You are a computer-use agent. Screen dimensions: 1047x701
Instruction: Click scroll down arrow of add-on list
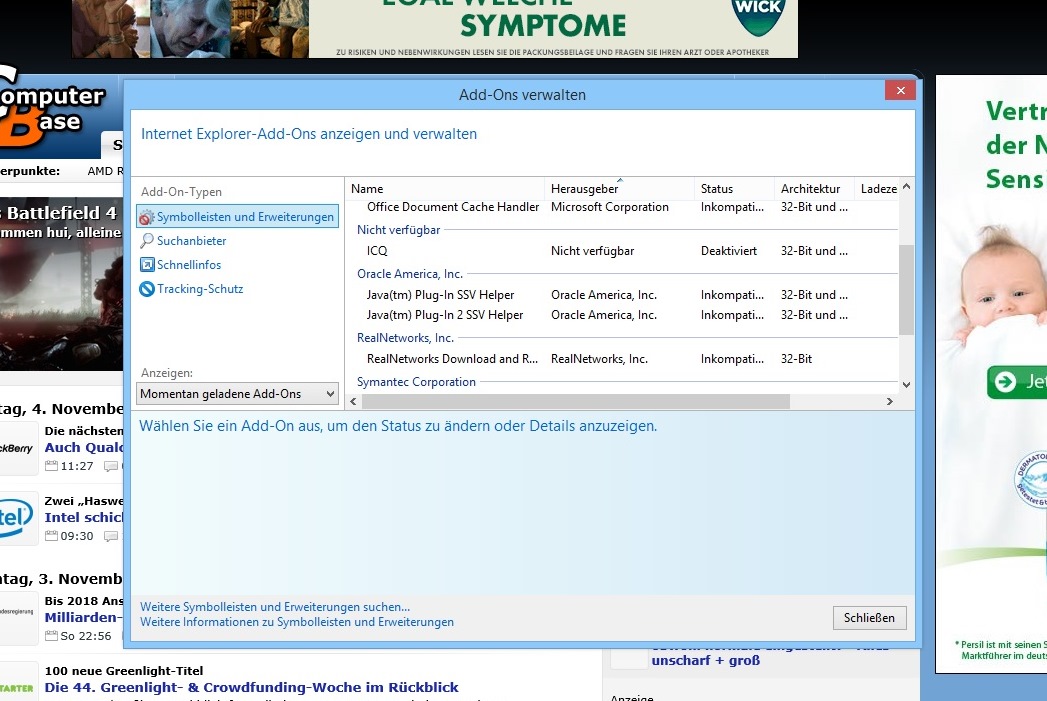coord(906,385)
